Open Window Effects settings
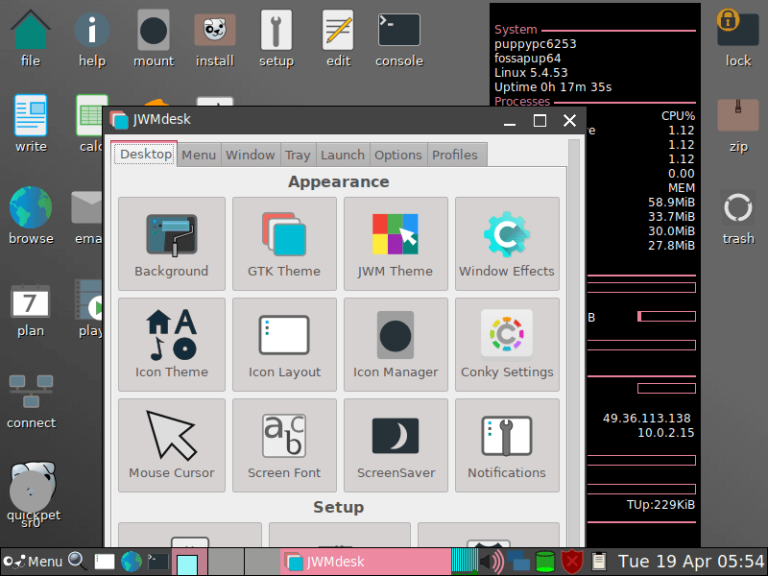 (506, 244)
